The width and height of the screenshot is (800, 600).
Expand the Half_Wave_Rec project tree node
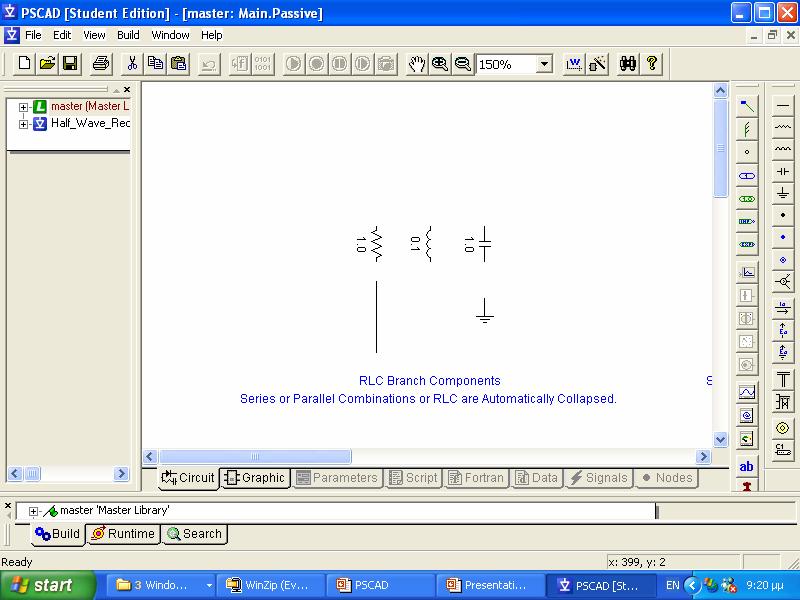23,124
